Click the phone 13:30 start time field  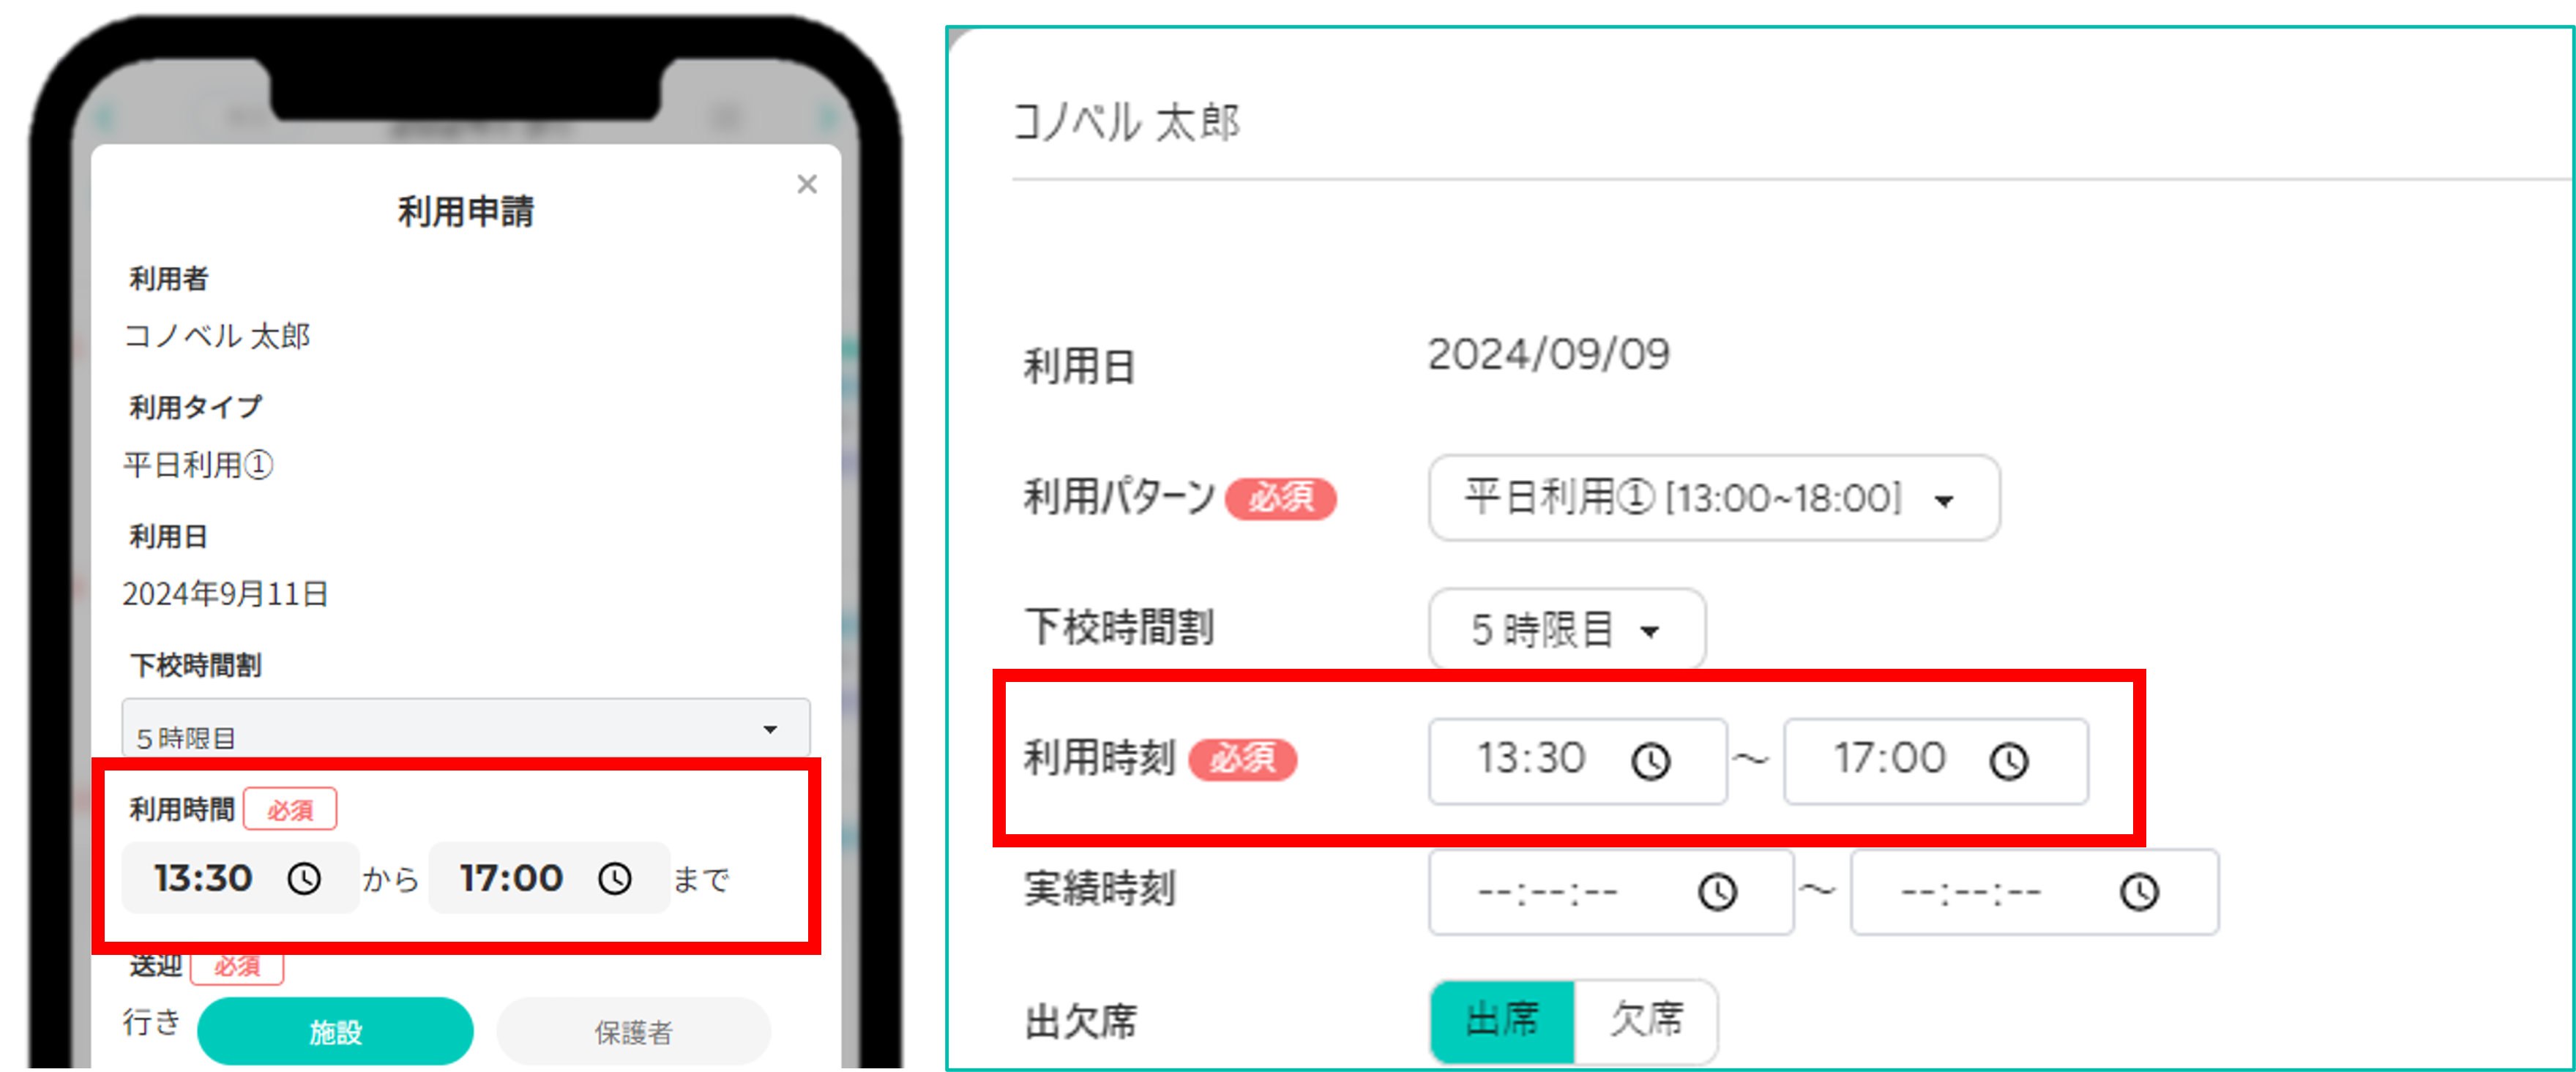240,878
